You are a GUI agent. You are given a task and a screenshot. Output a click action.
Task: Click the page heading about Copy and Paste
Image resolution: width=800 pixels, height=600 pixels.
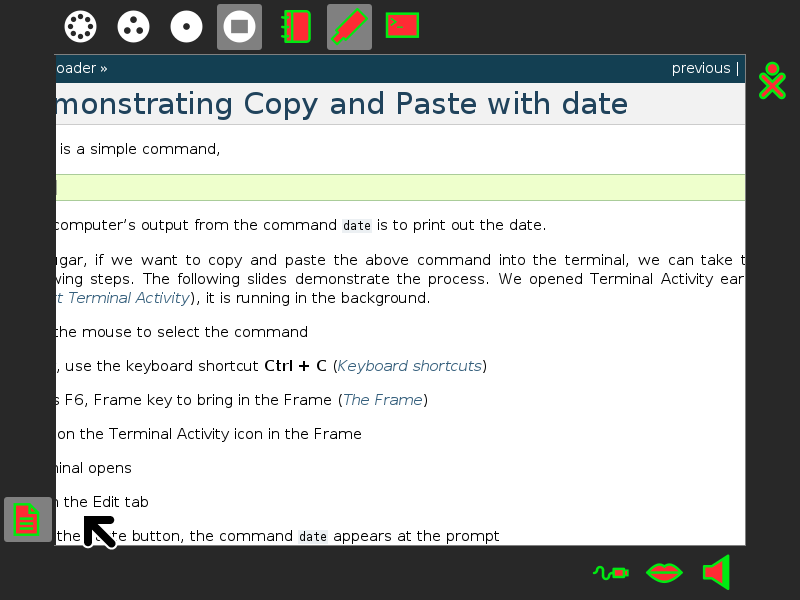(342, 104)
